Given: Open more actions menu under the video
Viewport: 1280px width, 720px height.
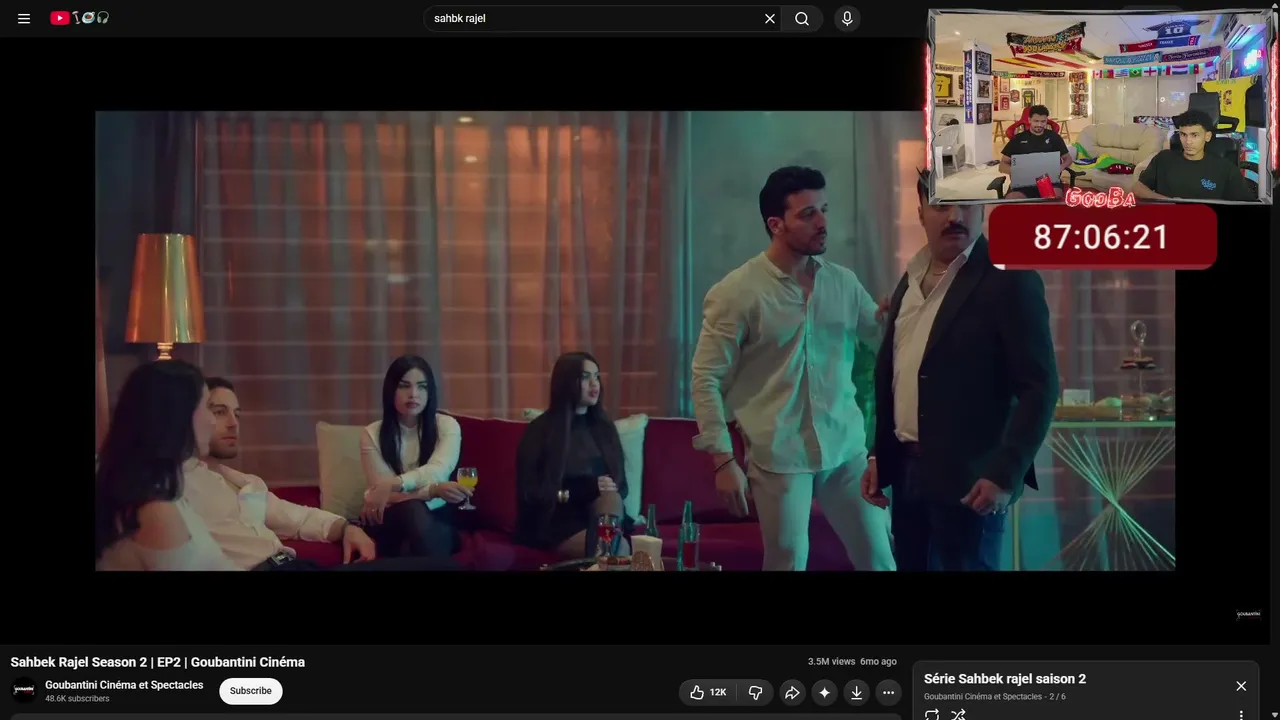Looking at the screenshot, I should coord(888,692).
